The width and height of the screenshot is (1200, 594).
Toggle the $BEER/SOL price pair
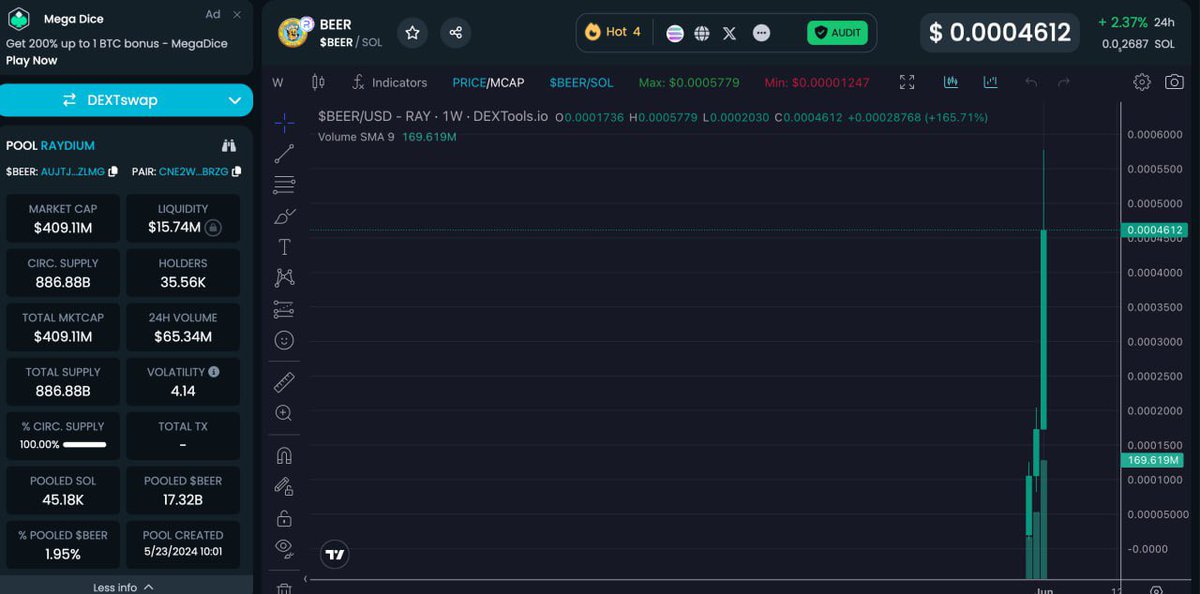coord(581,83)
